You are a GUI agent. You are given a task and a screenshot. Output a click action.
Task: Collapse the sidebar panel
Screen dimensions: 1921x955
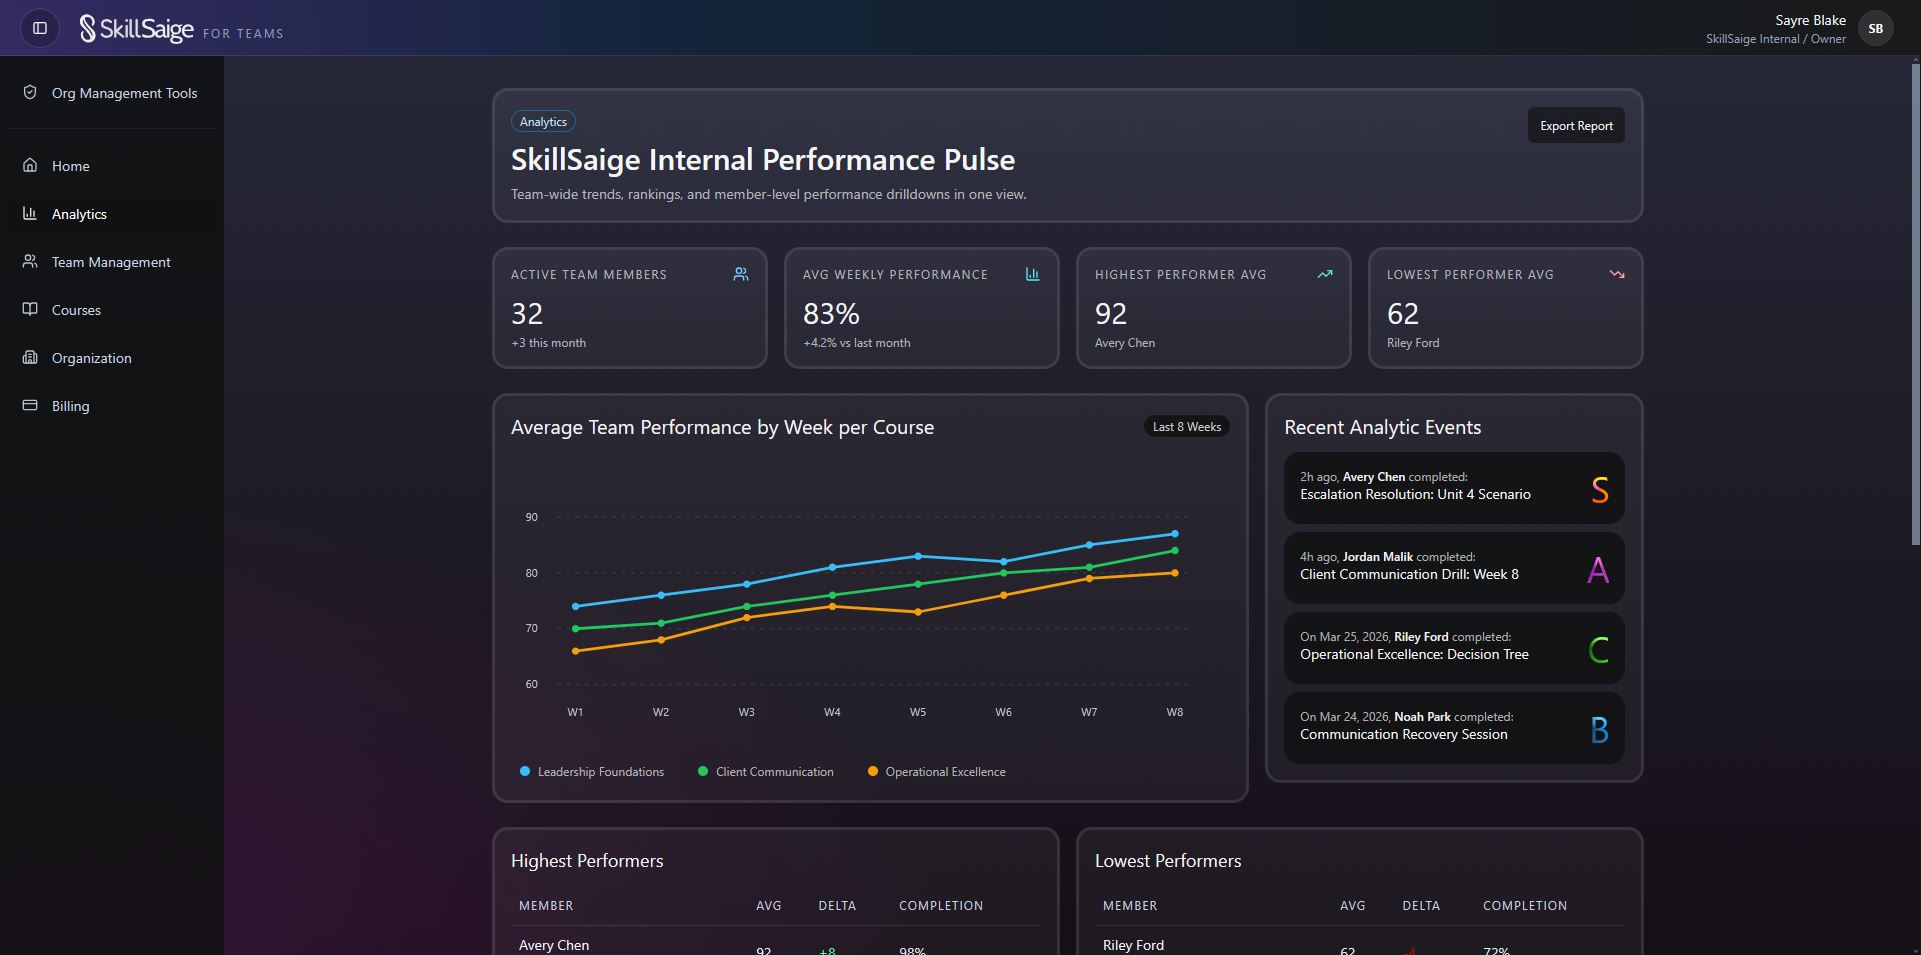(39, 28)
